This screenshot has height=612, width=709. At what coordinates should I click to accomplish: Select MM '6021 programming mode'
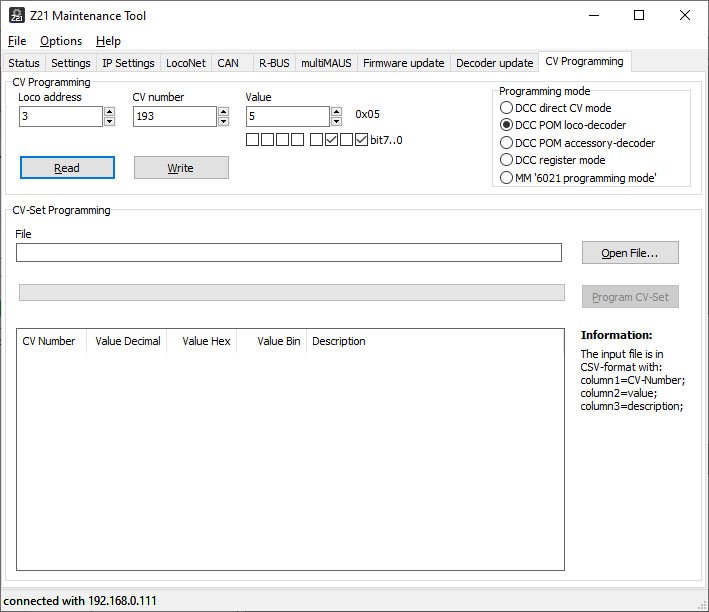coord(578,178)
